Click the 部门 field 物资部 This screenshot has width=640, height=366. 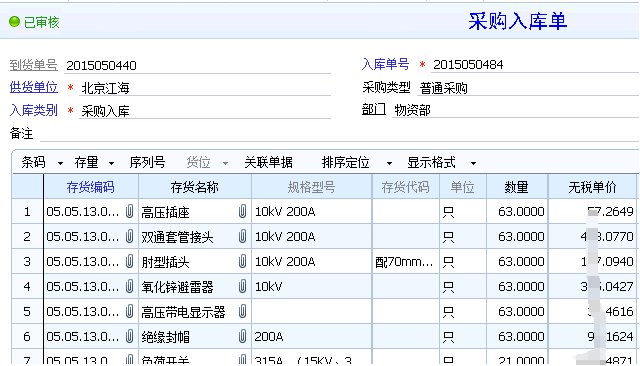point(516,110)
